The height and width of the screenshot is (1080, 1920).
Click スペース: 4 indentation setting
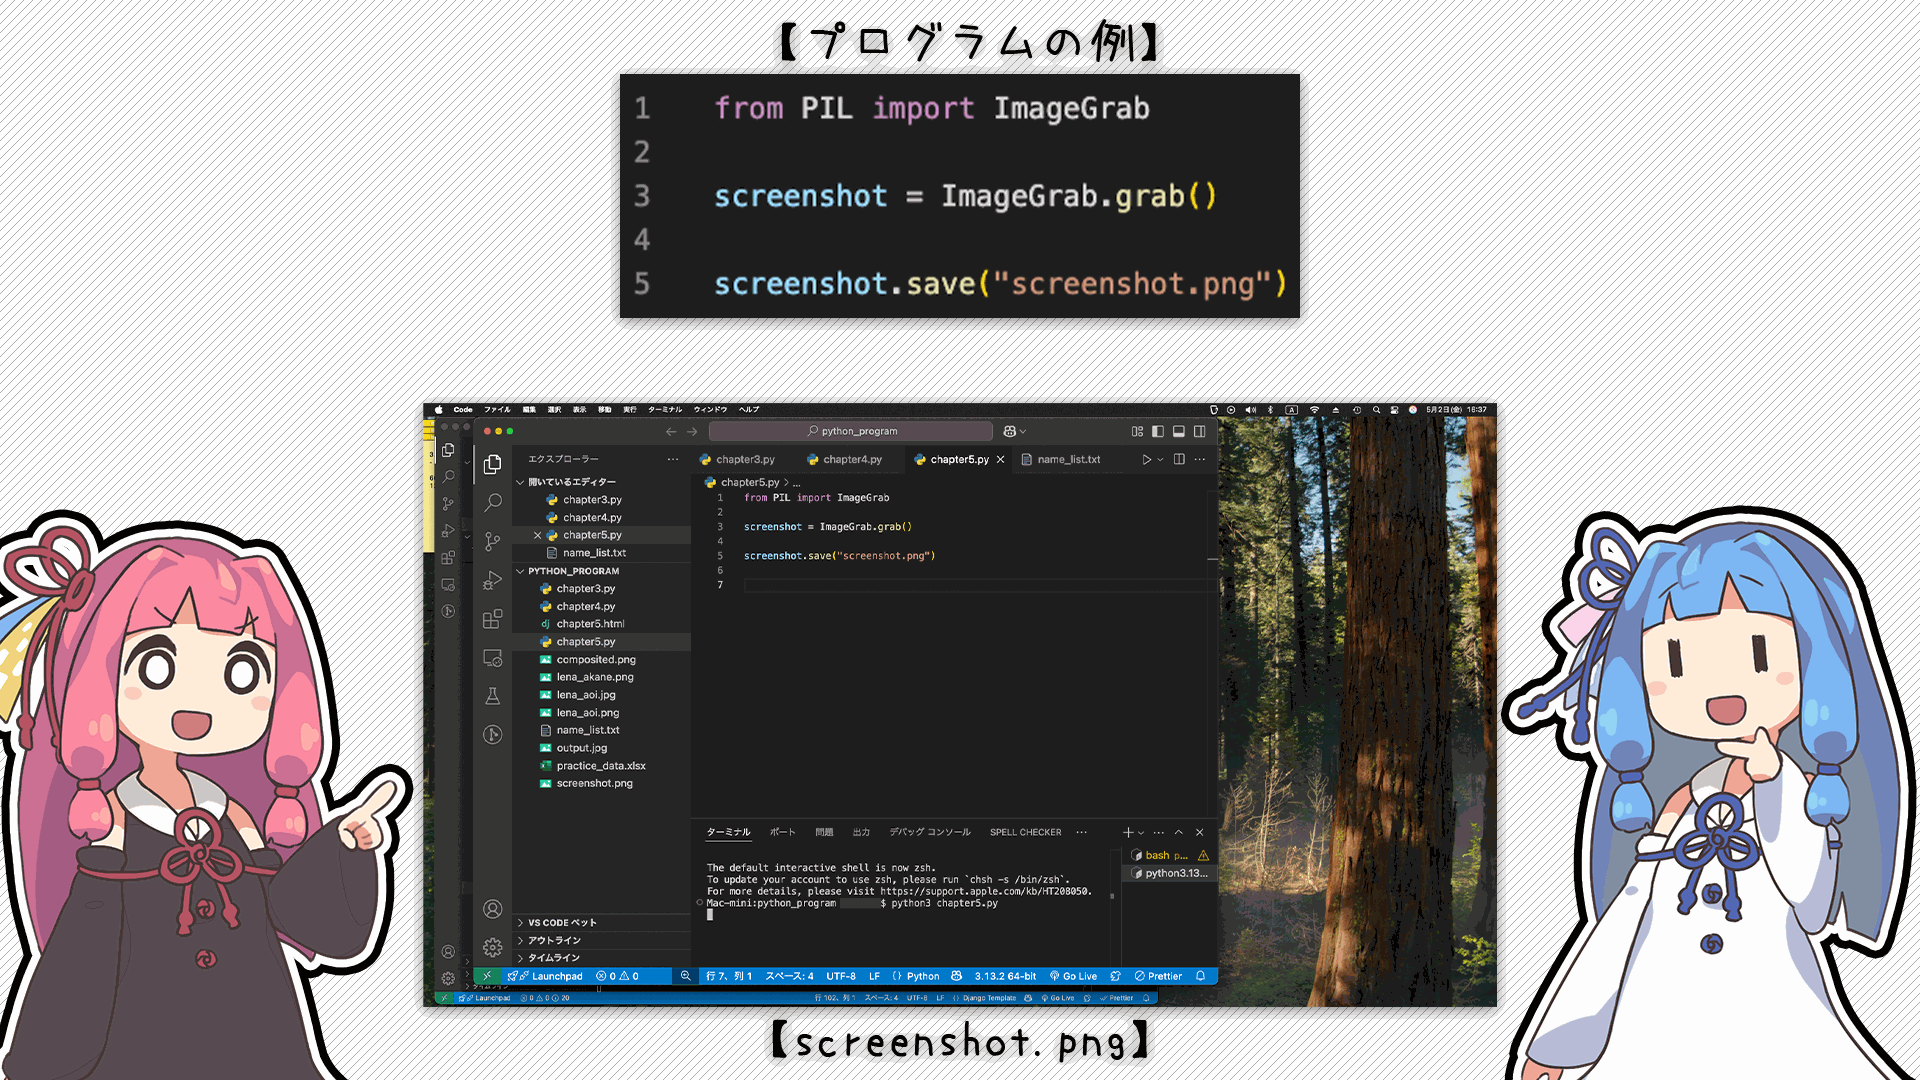(x=789, y=976)
